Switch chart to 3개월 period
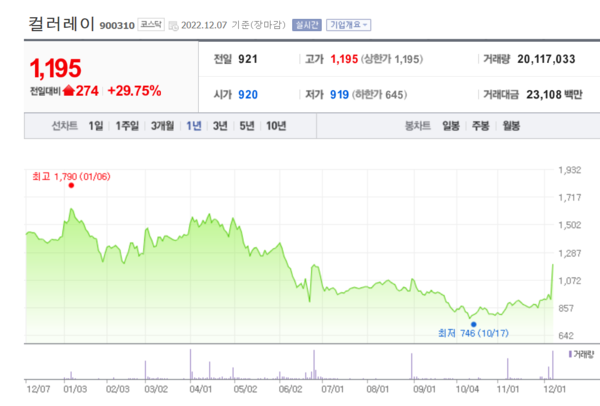Viewport: 600px width, 406px height. pyautogui.click(x=163, y=126)
